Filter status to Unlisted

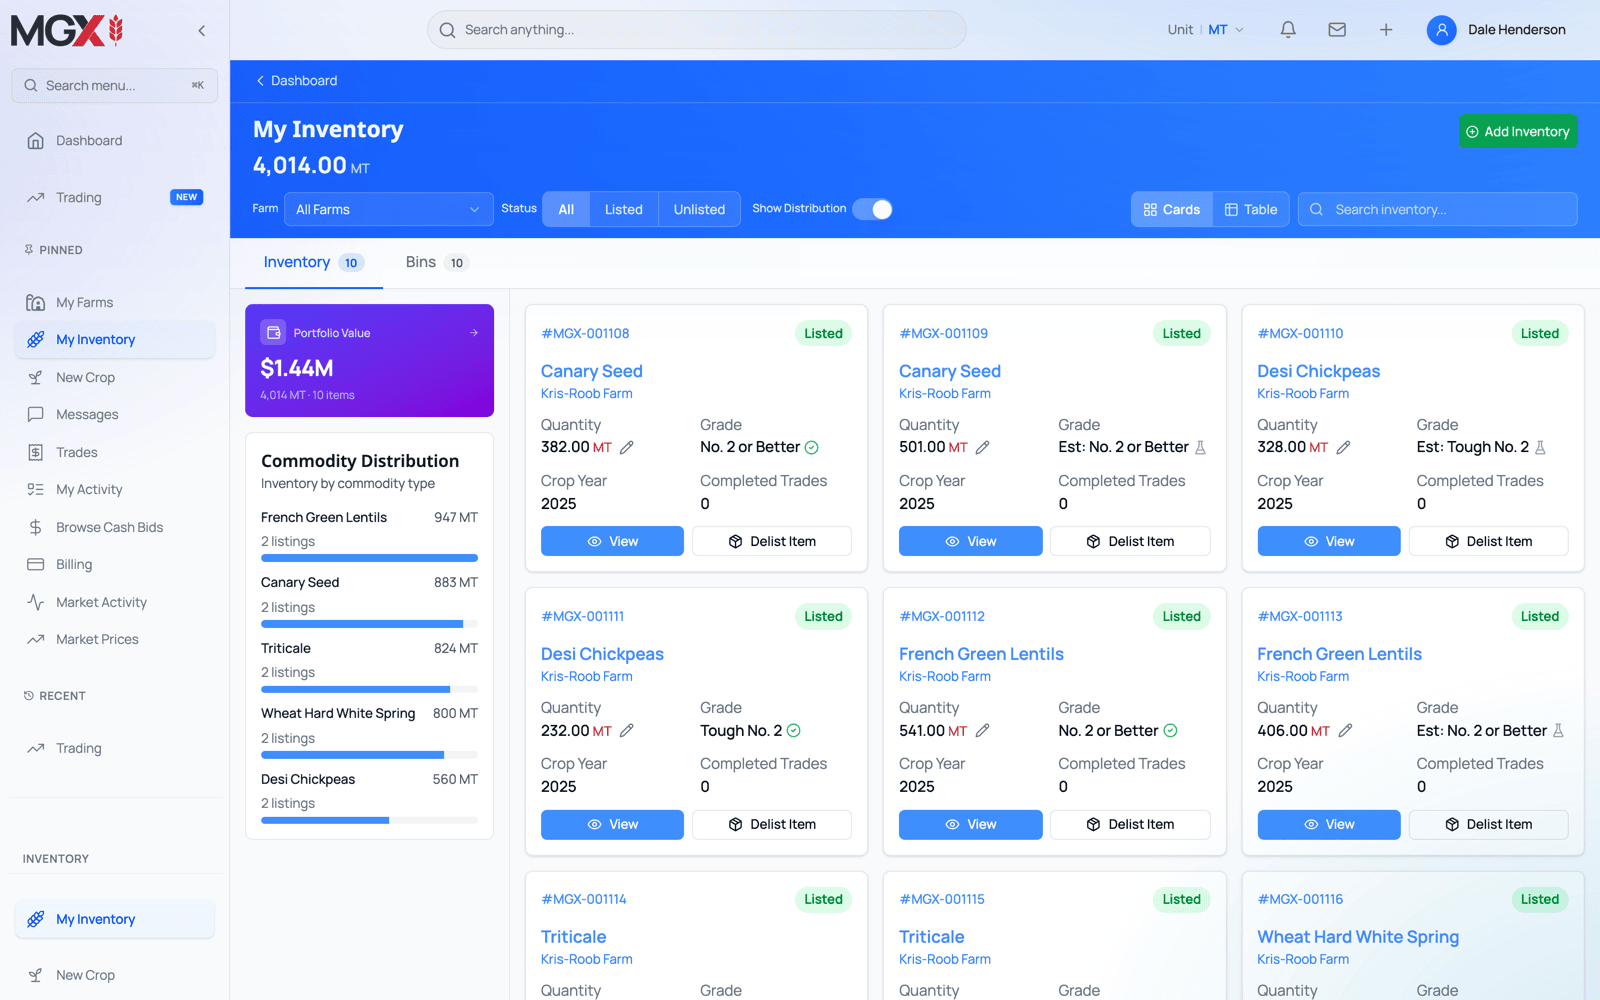tap(699, 209)
